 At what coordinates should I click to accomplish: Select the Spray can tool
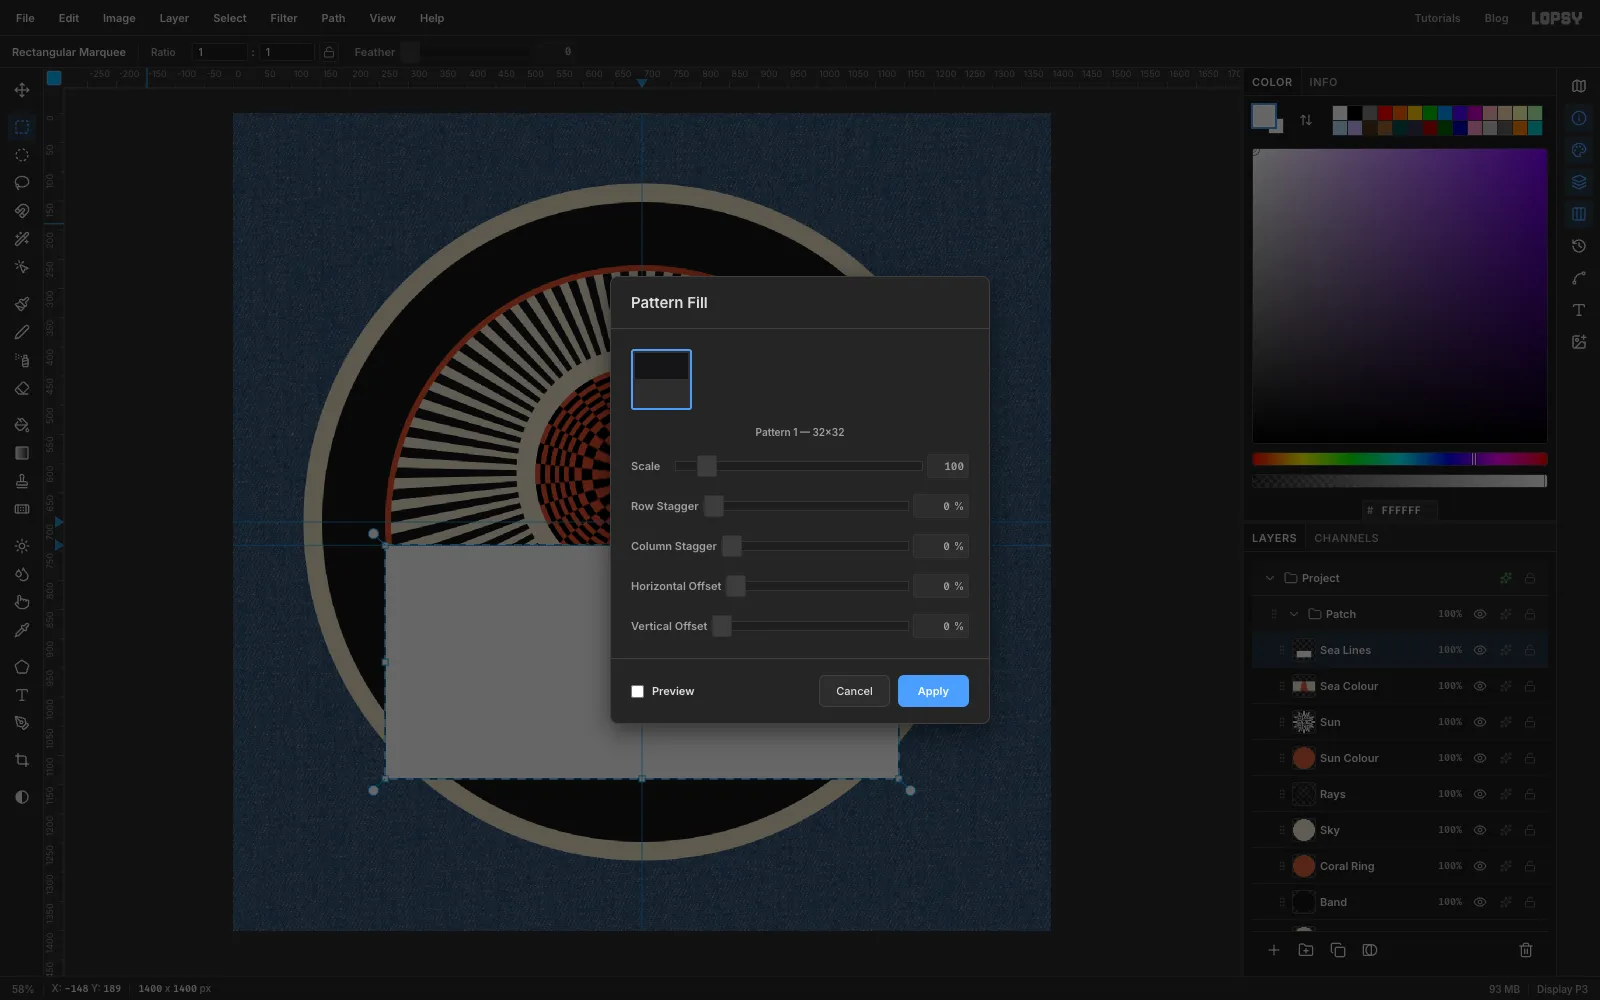[22, 360]
